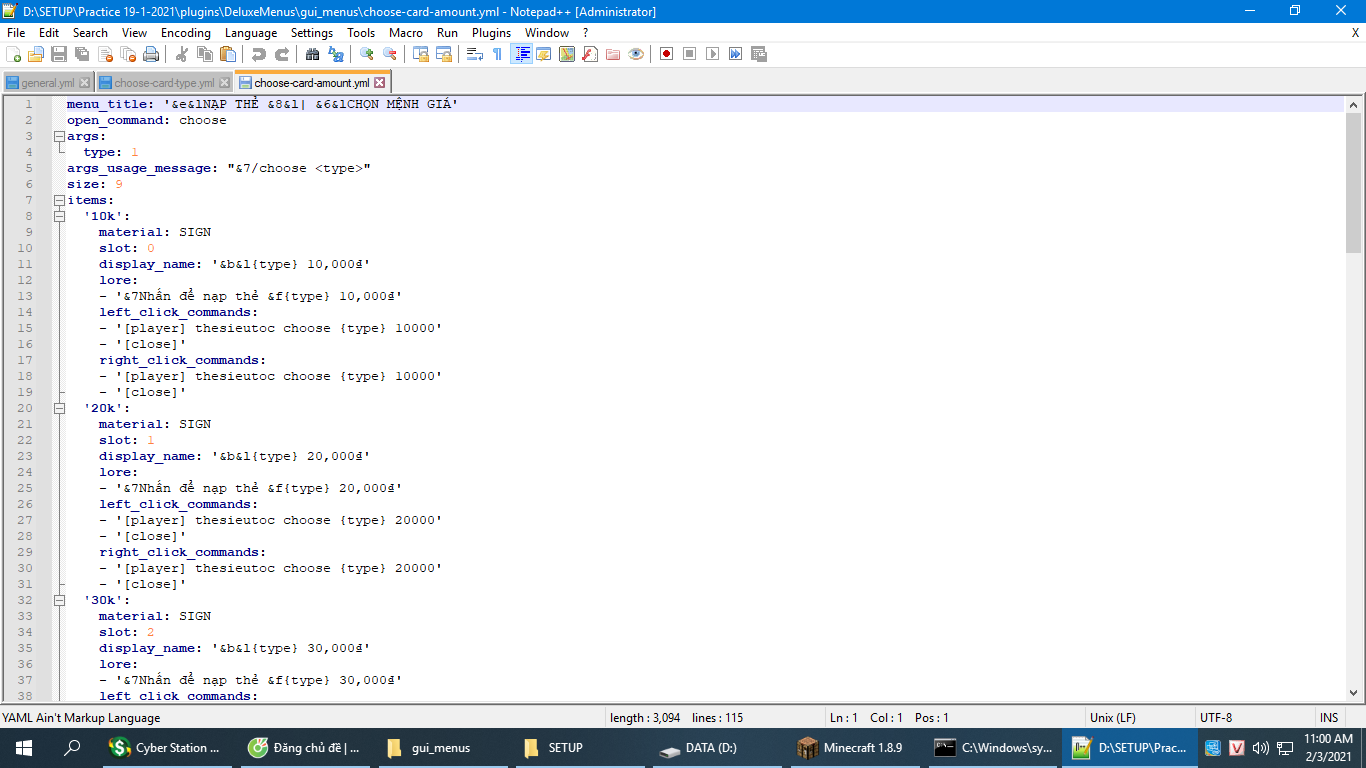Click the Find and Replace icon
1366x768 pixels.
[336, 54]
